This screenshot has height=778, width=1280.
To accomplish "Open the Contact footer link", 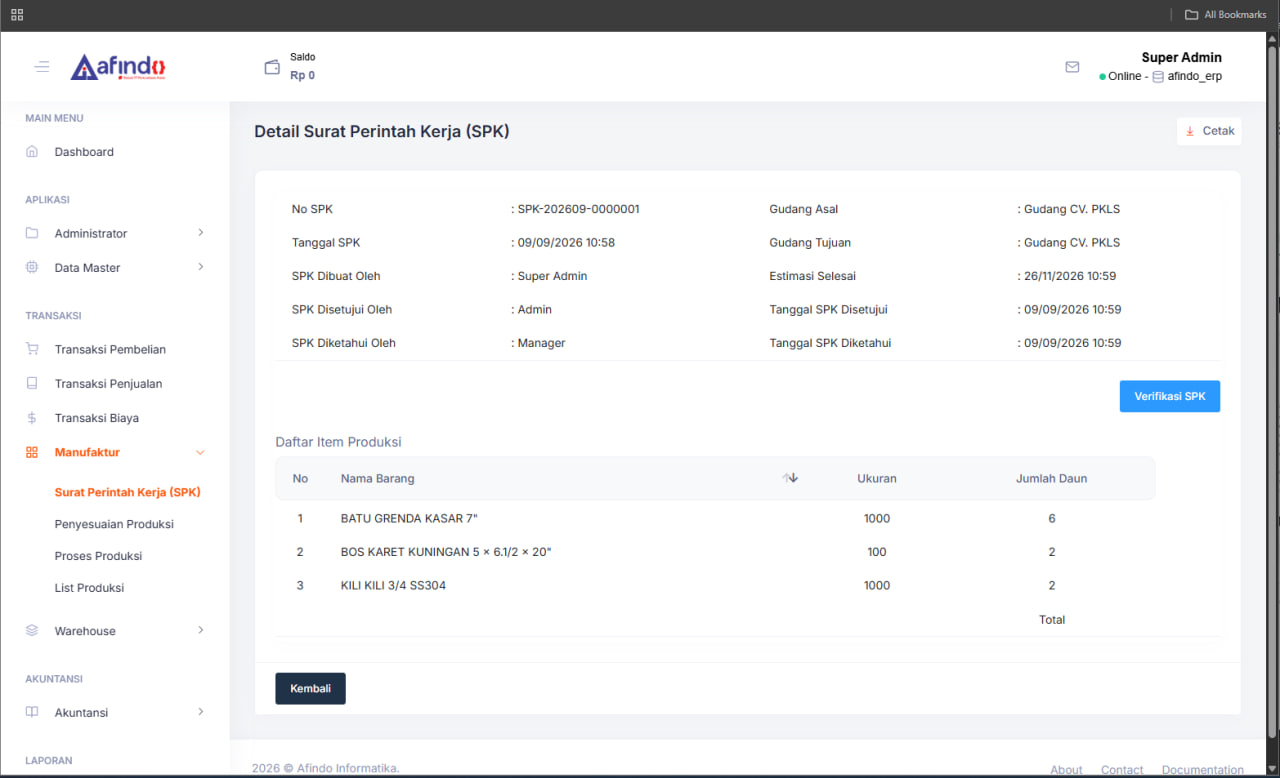I will tap(1122, 770).
